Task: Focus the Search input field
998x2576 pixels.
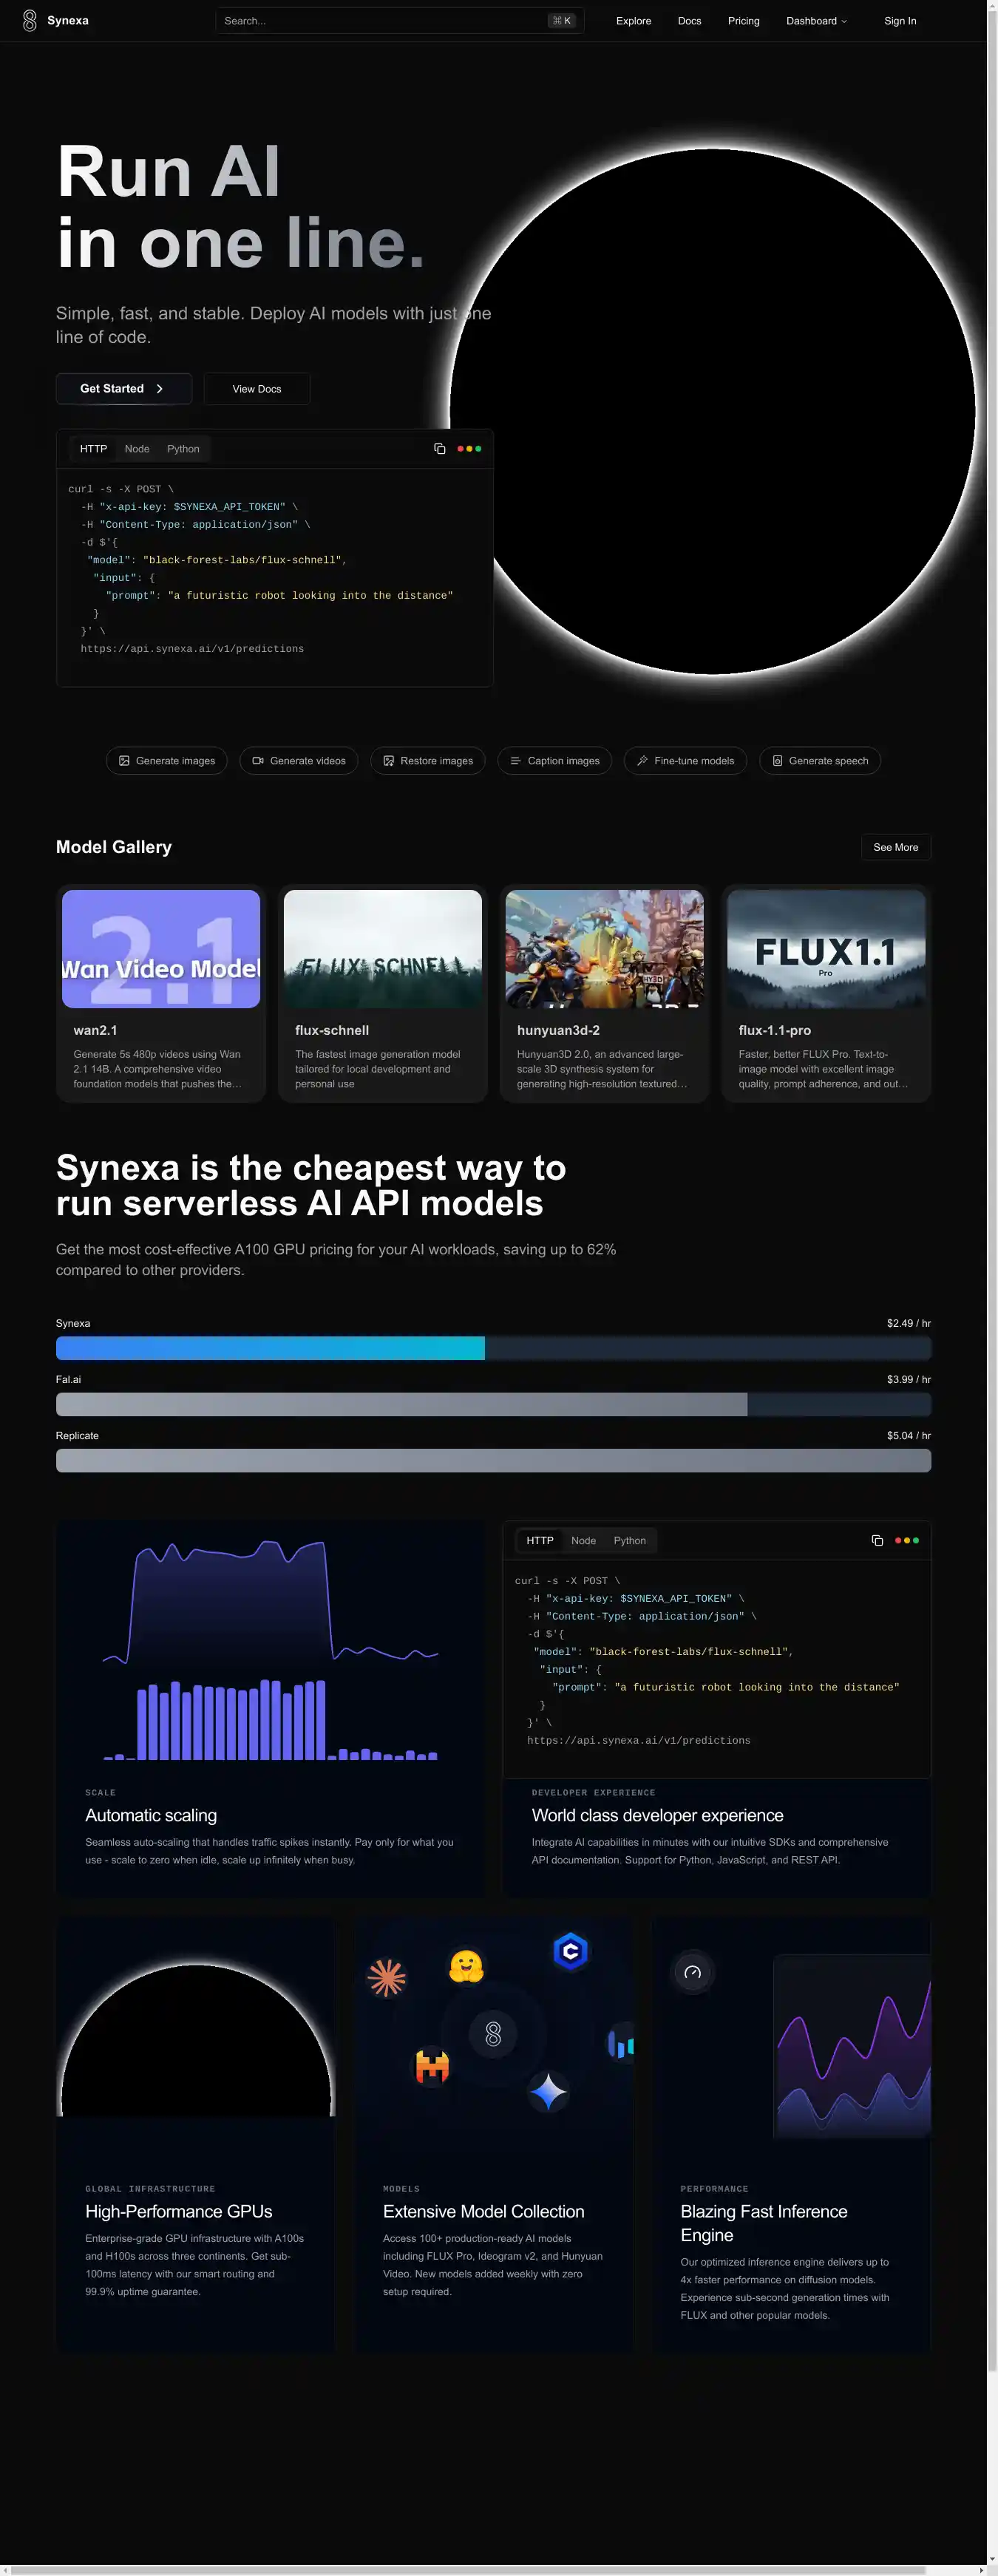Action: pyautogui.click(x=380, y=21)
